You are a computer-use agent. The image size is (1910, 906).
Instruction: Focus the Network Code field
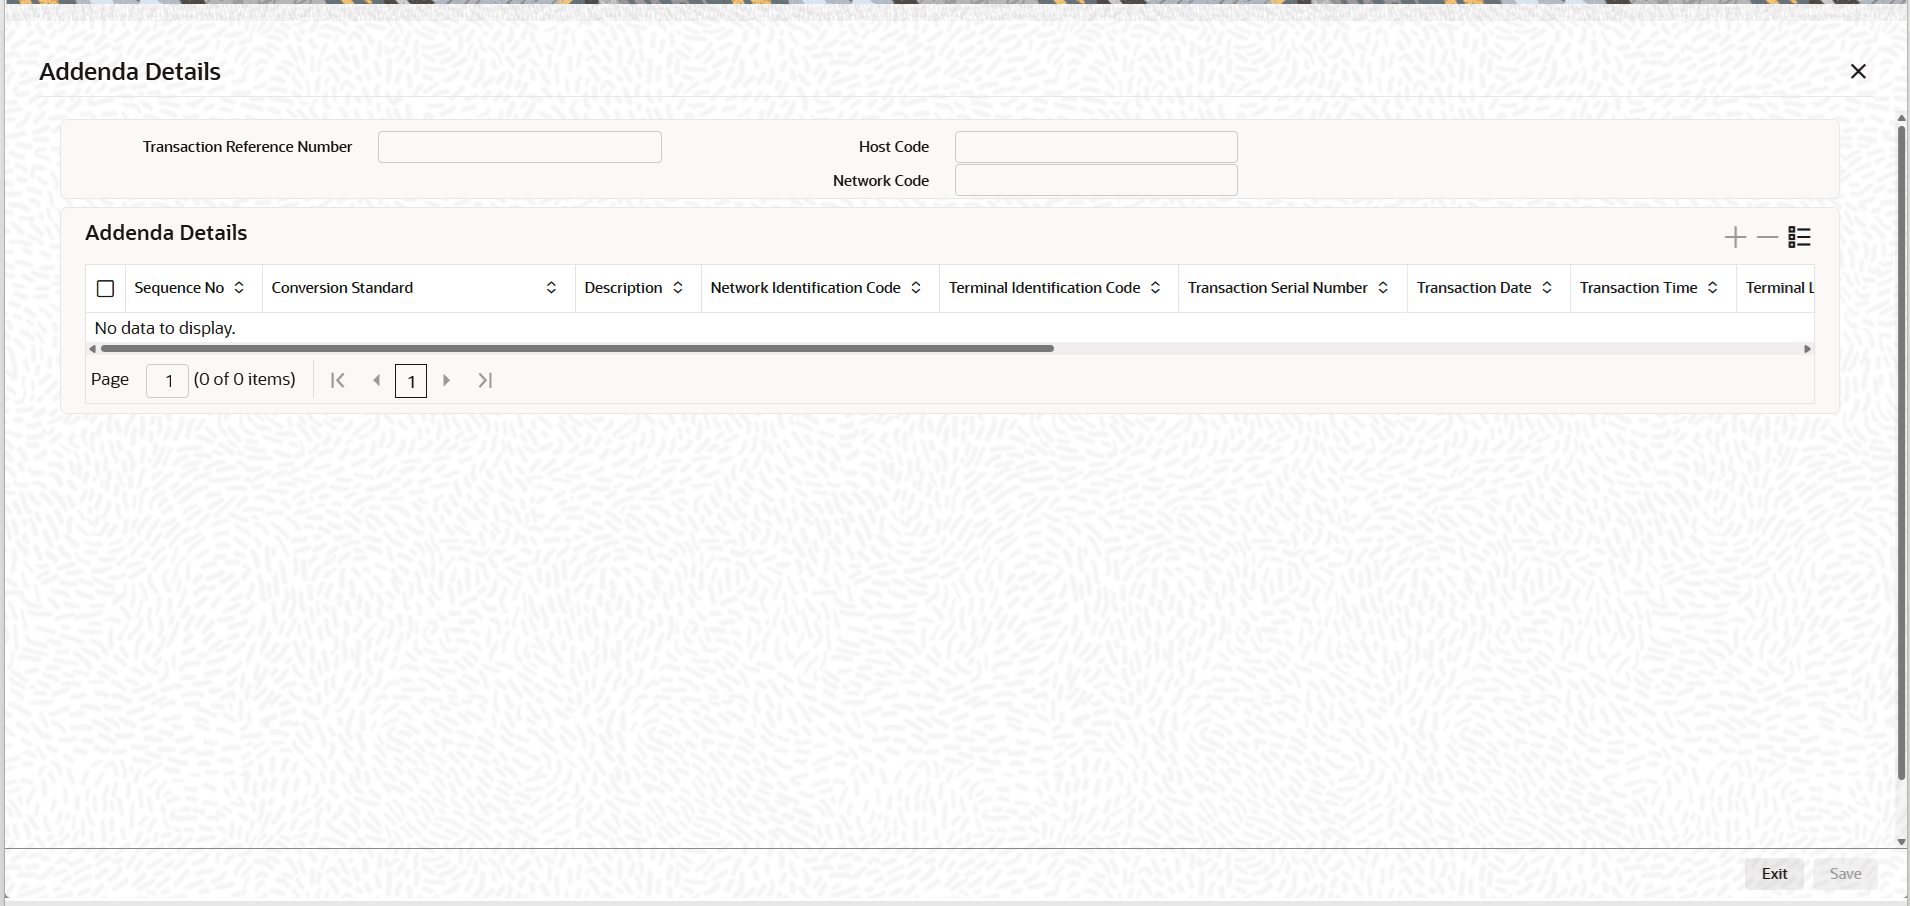pos(1096,180)
